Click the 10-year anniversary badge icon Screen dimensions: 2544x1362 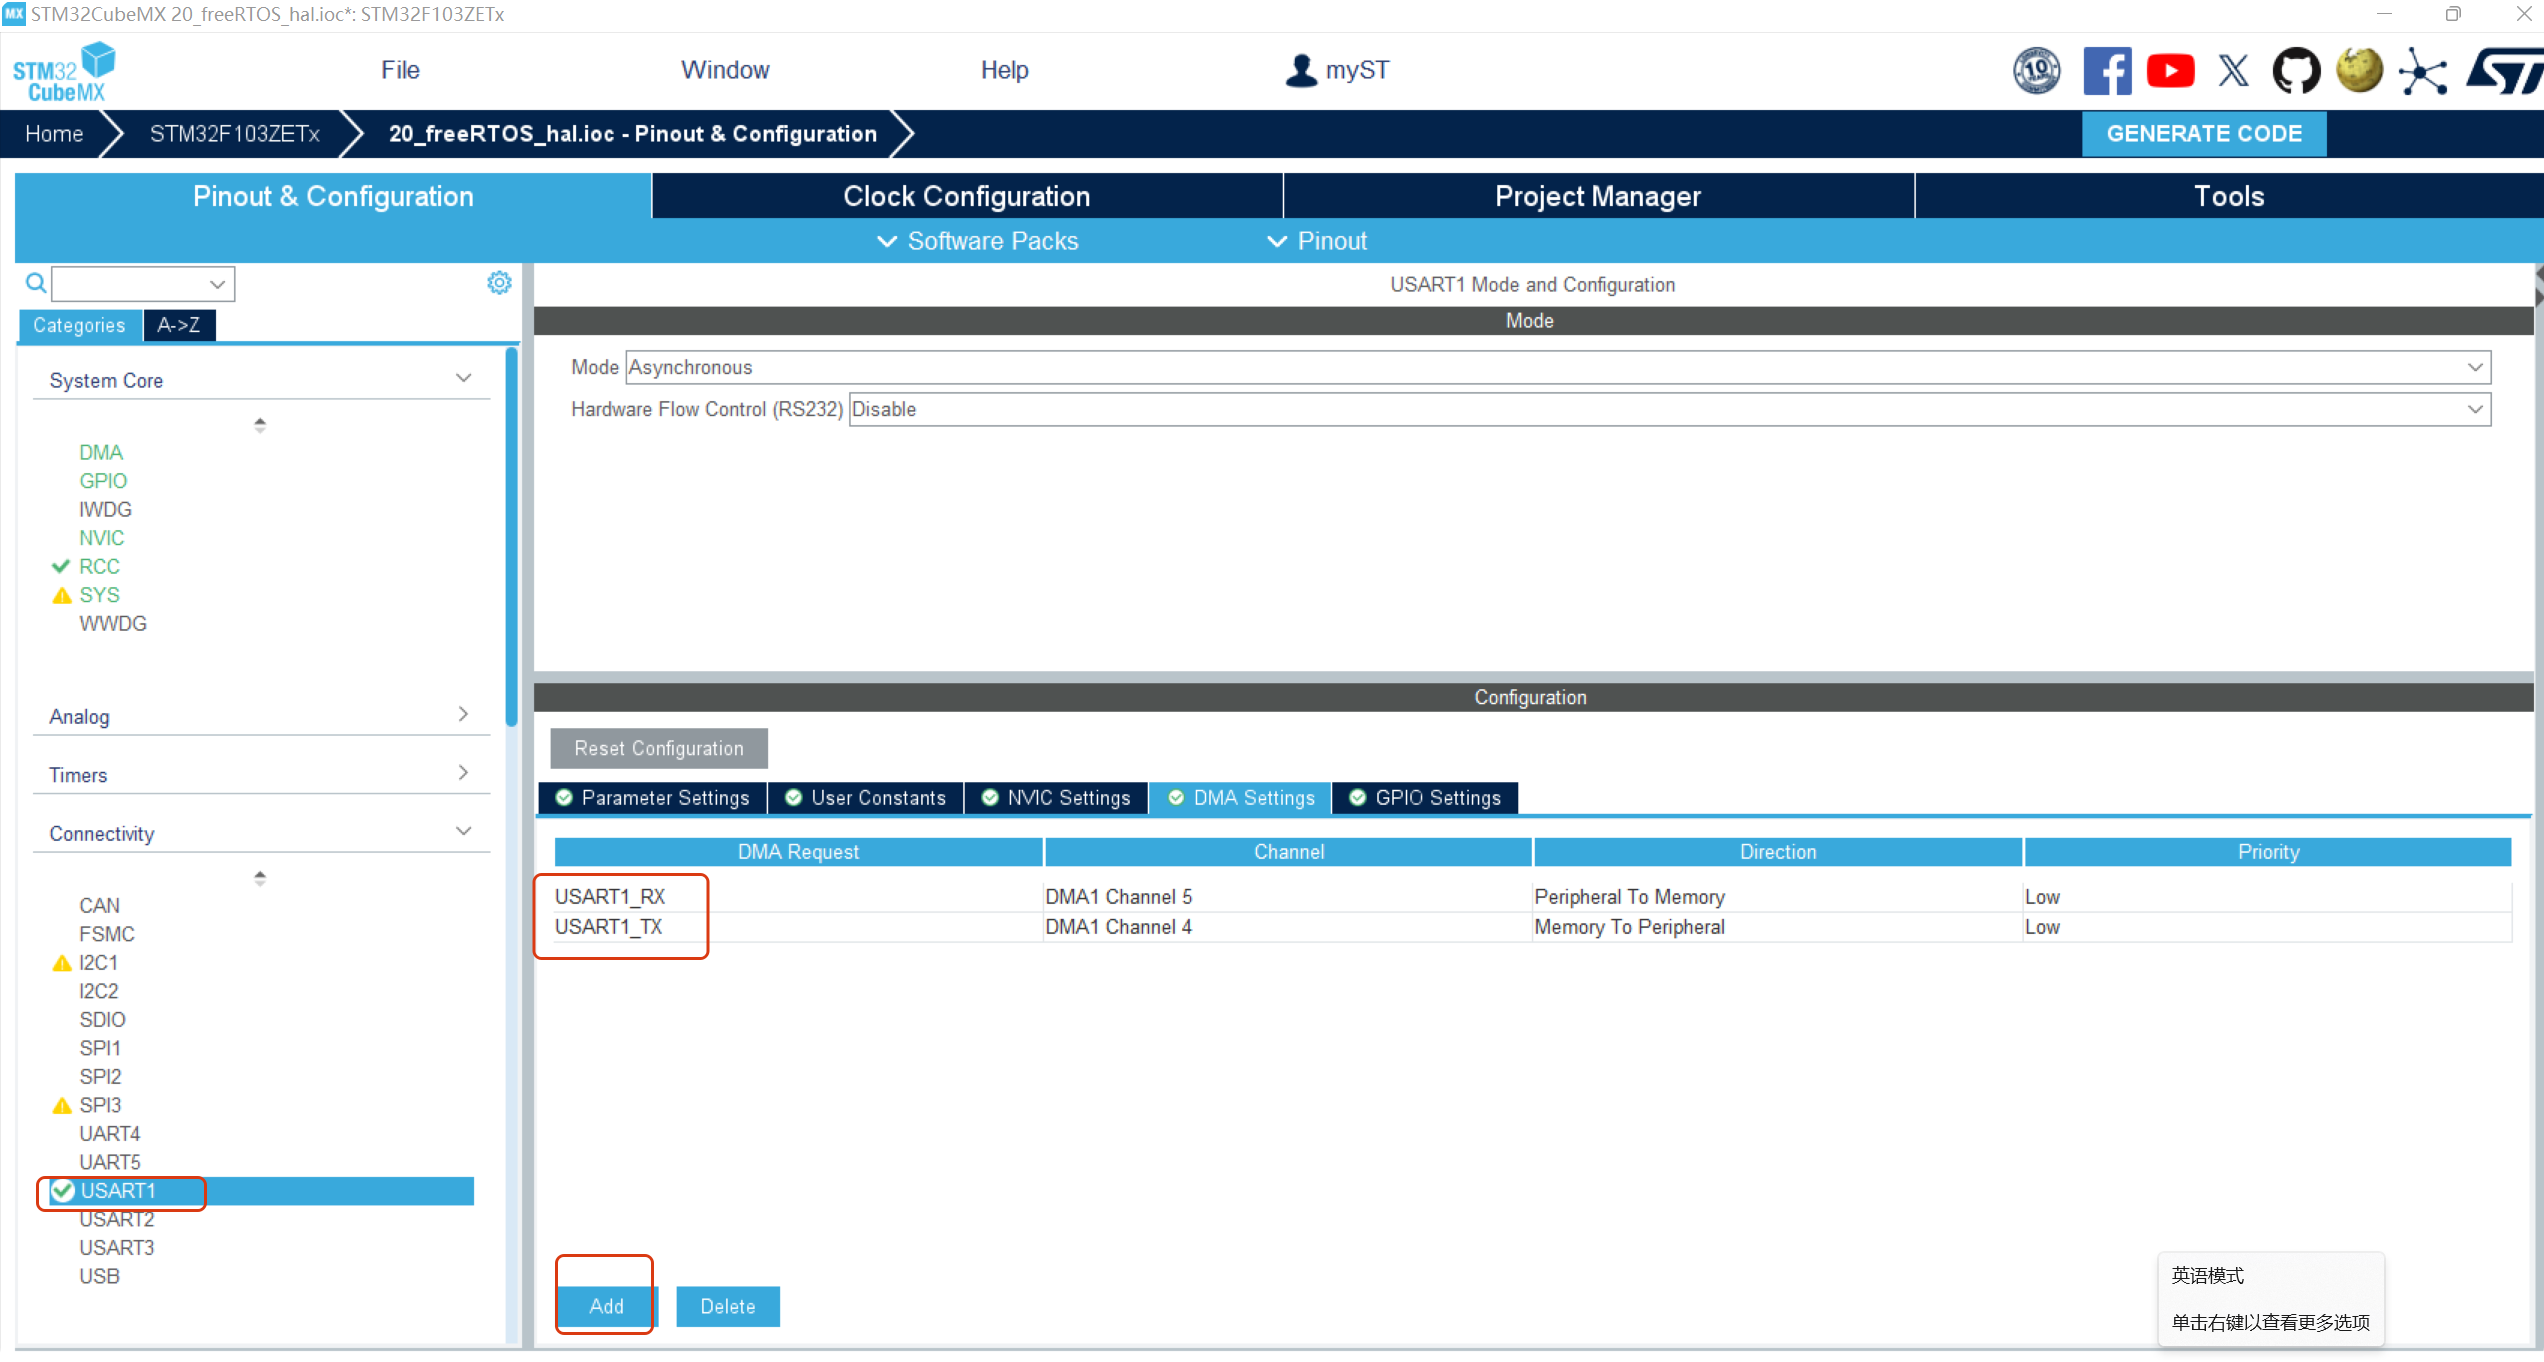2036,71
